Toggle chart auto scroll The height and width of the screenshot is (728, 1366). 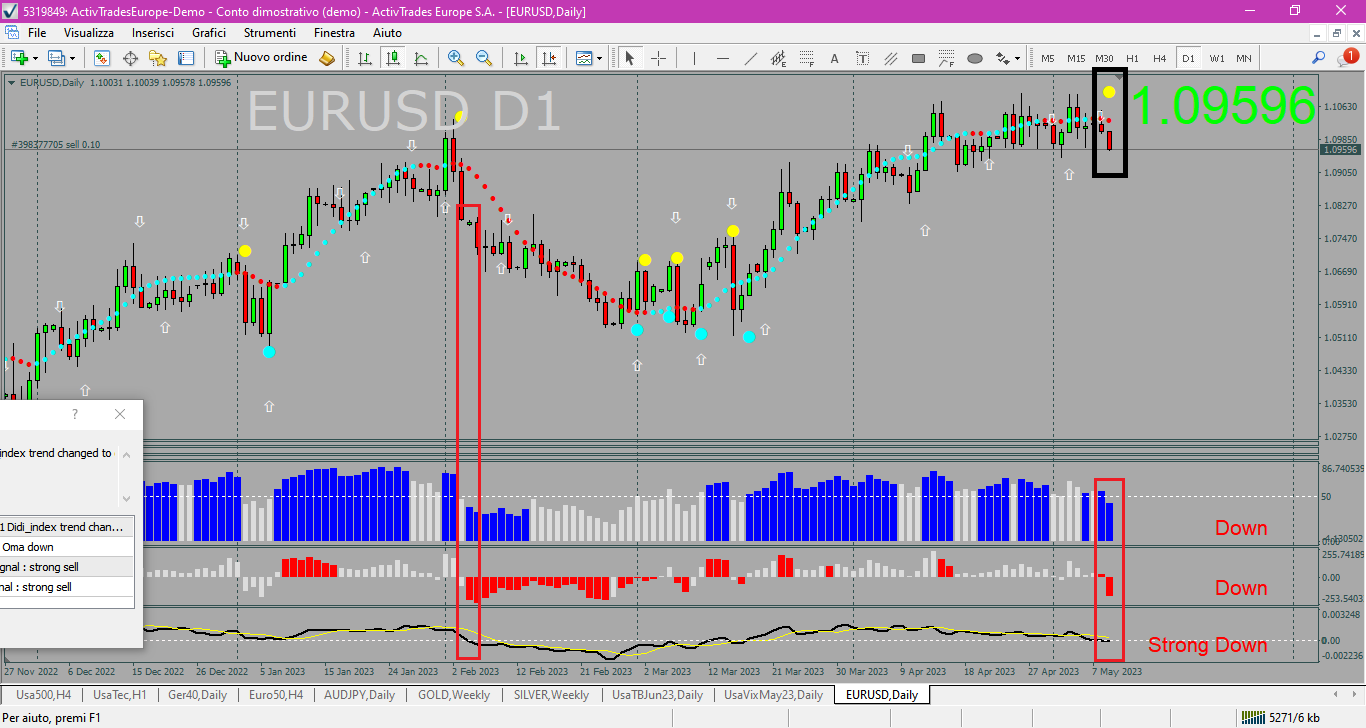(x=520, y=58)
